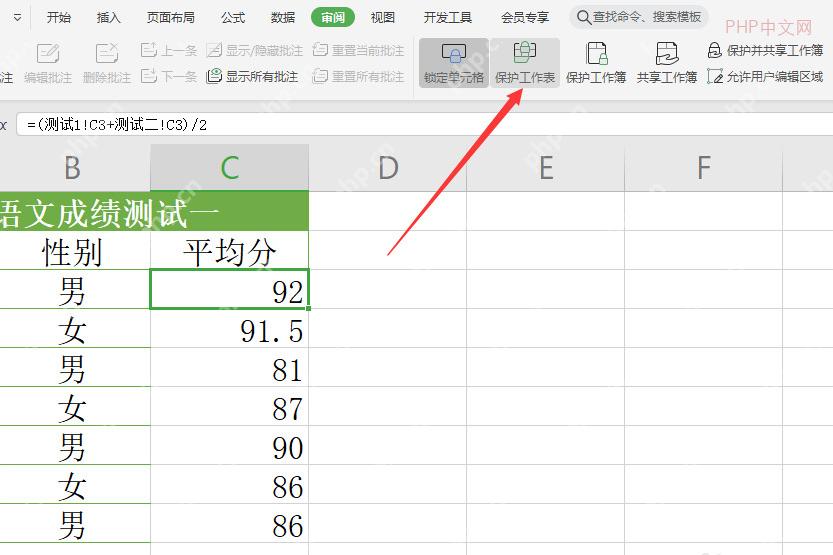
Task: Click the fill handle of cell C3
Action: pos(309,308)
